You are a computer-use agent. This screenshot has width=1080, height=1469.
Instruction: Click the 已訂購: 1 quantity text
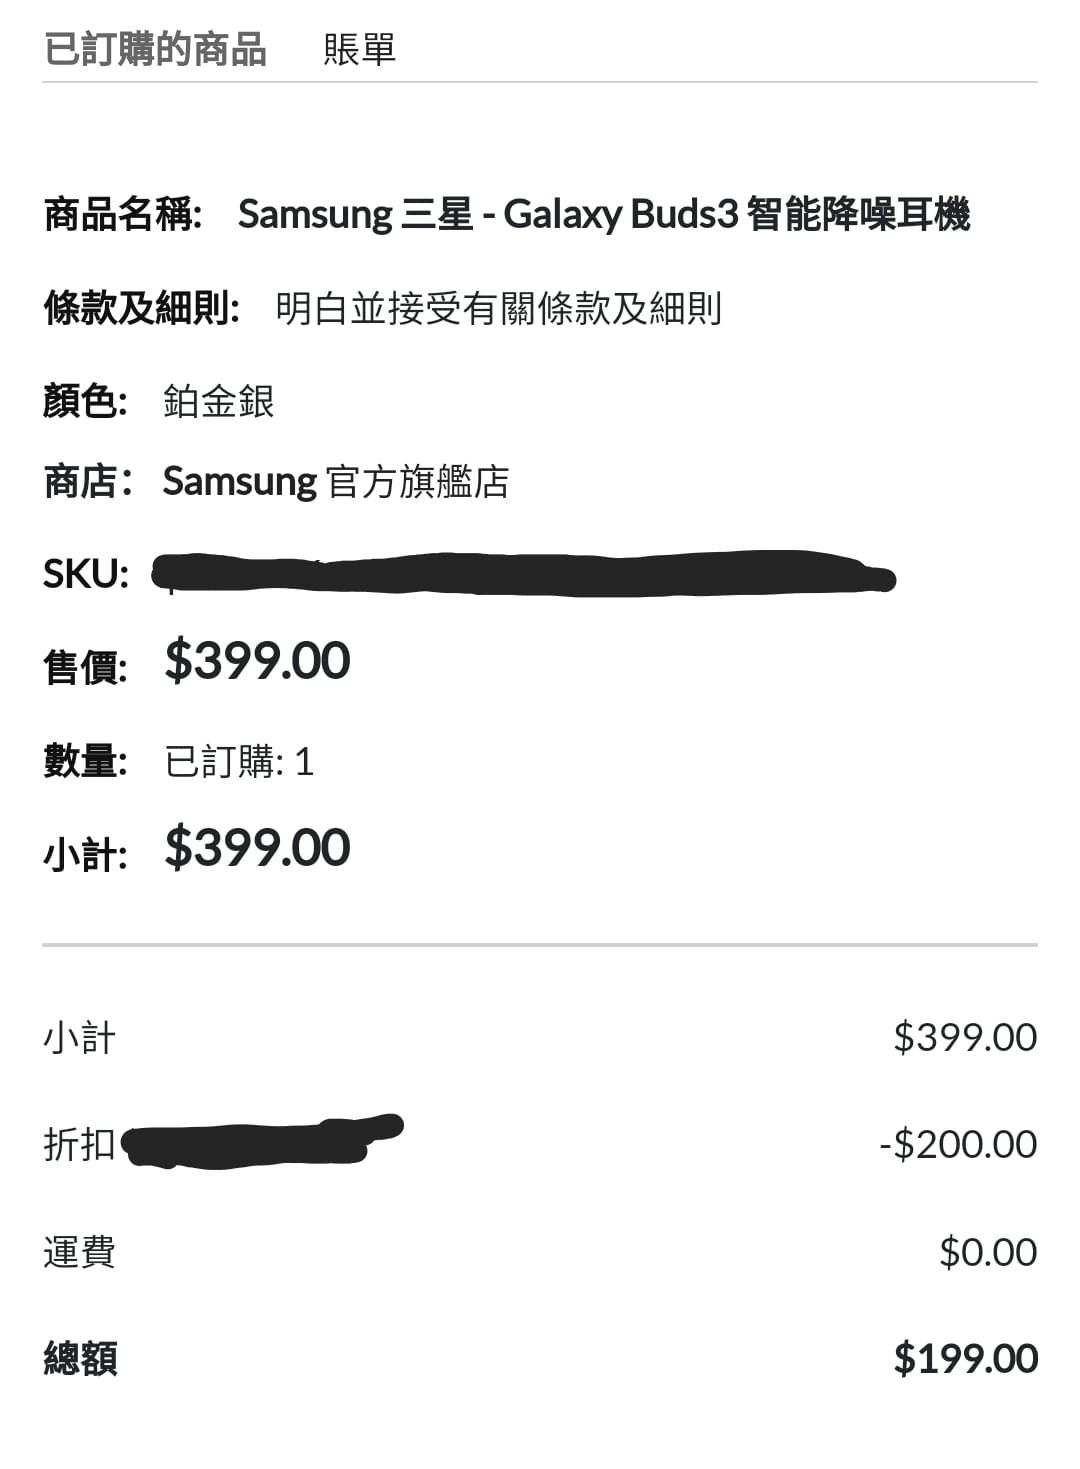tap(240, 762)
